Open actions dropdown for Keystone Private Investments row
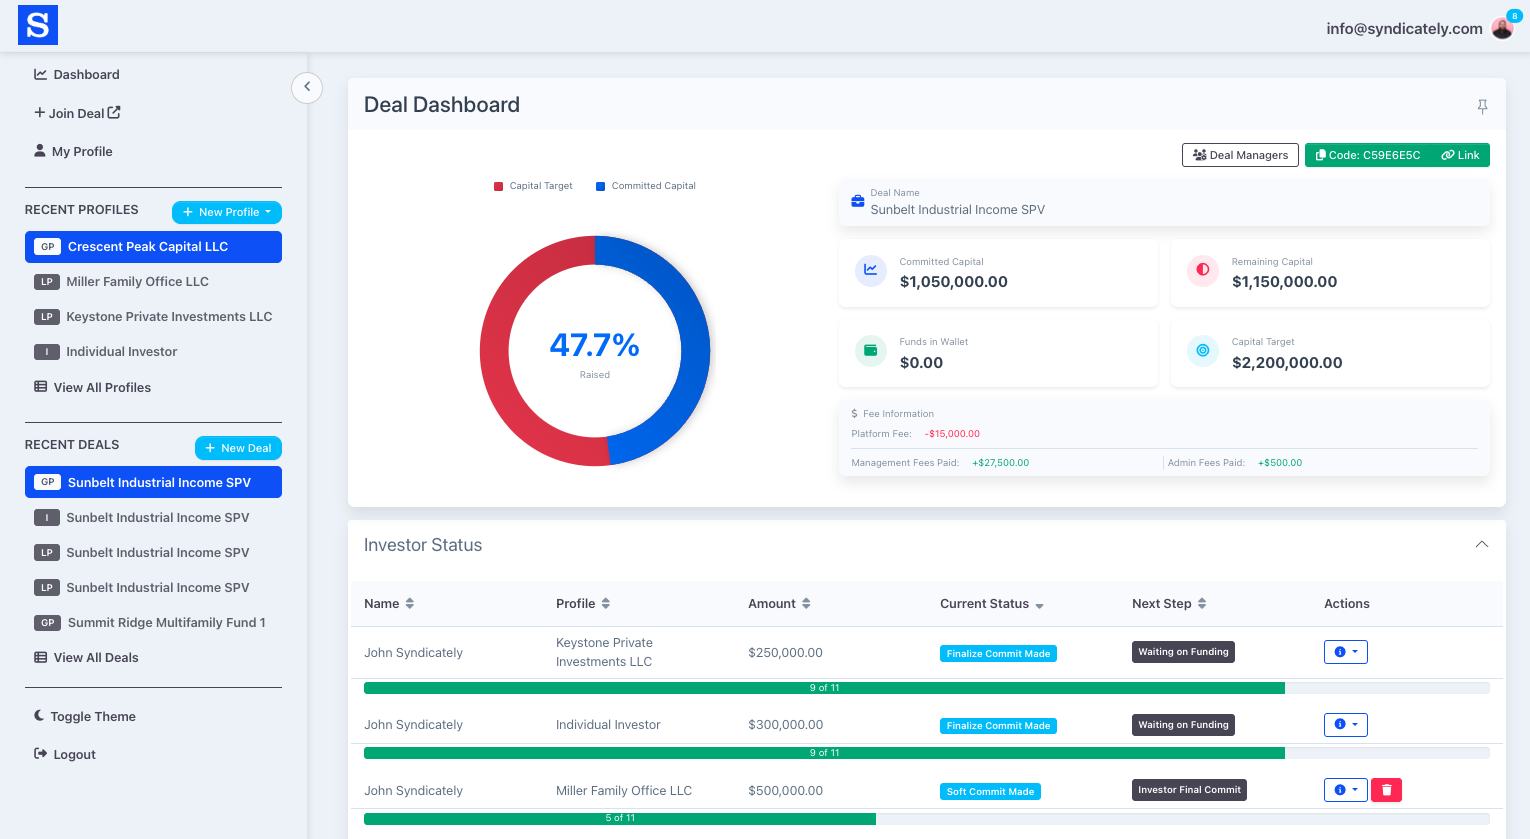Screen dimensions: 1530x839 [x=1345, y=652]
